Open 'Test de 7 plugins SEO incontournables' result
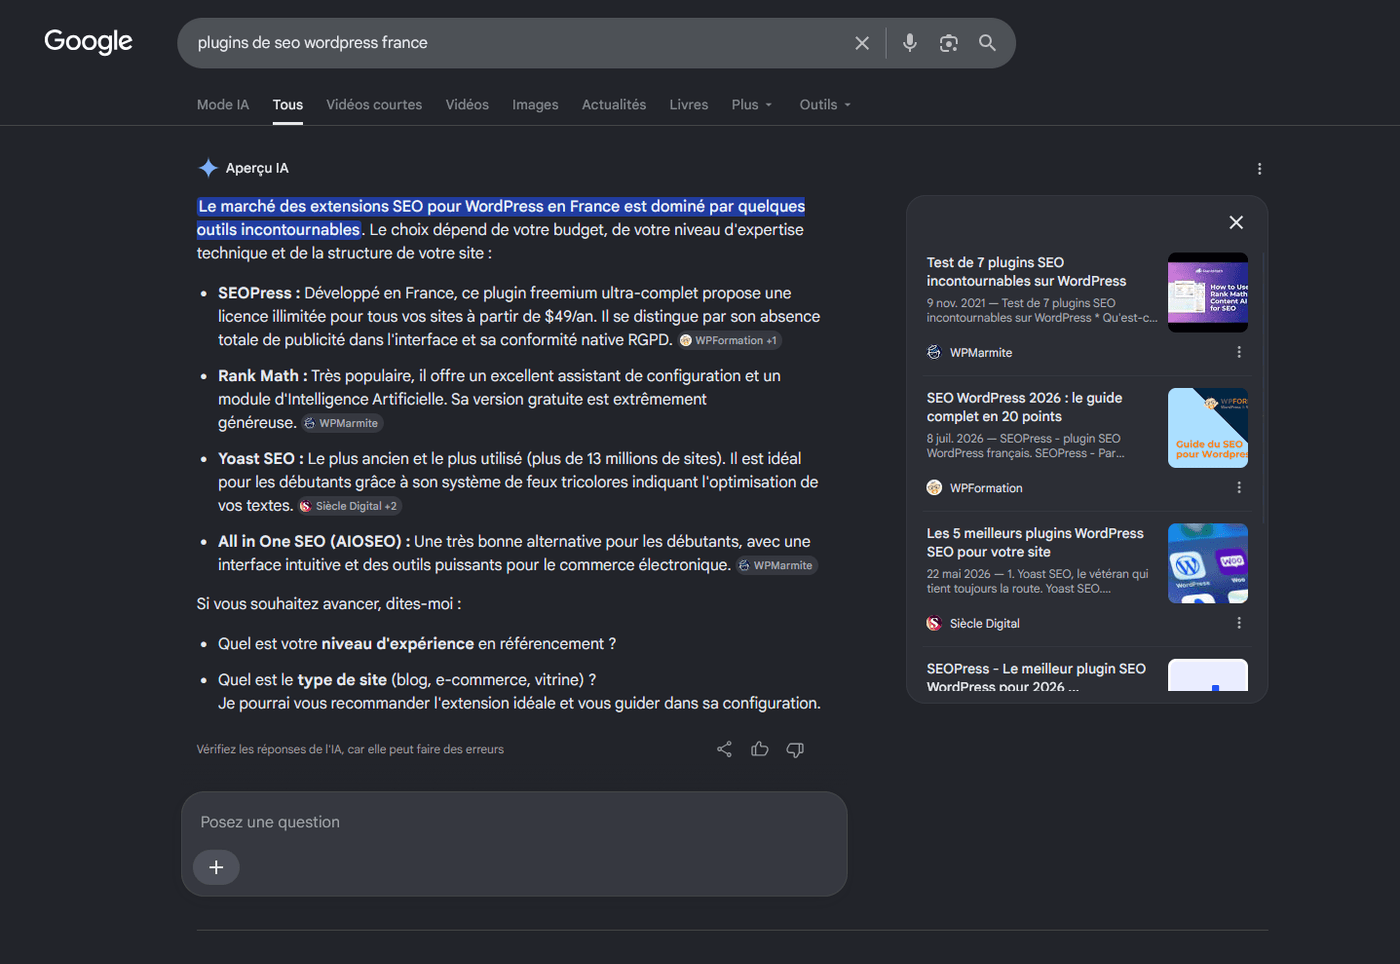The width and height of the screenshot is (1400, 964). [x=1026, y=272]
